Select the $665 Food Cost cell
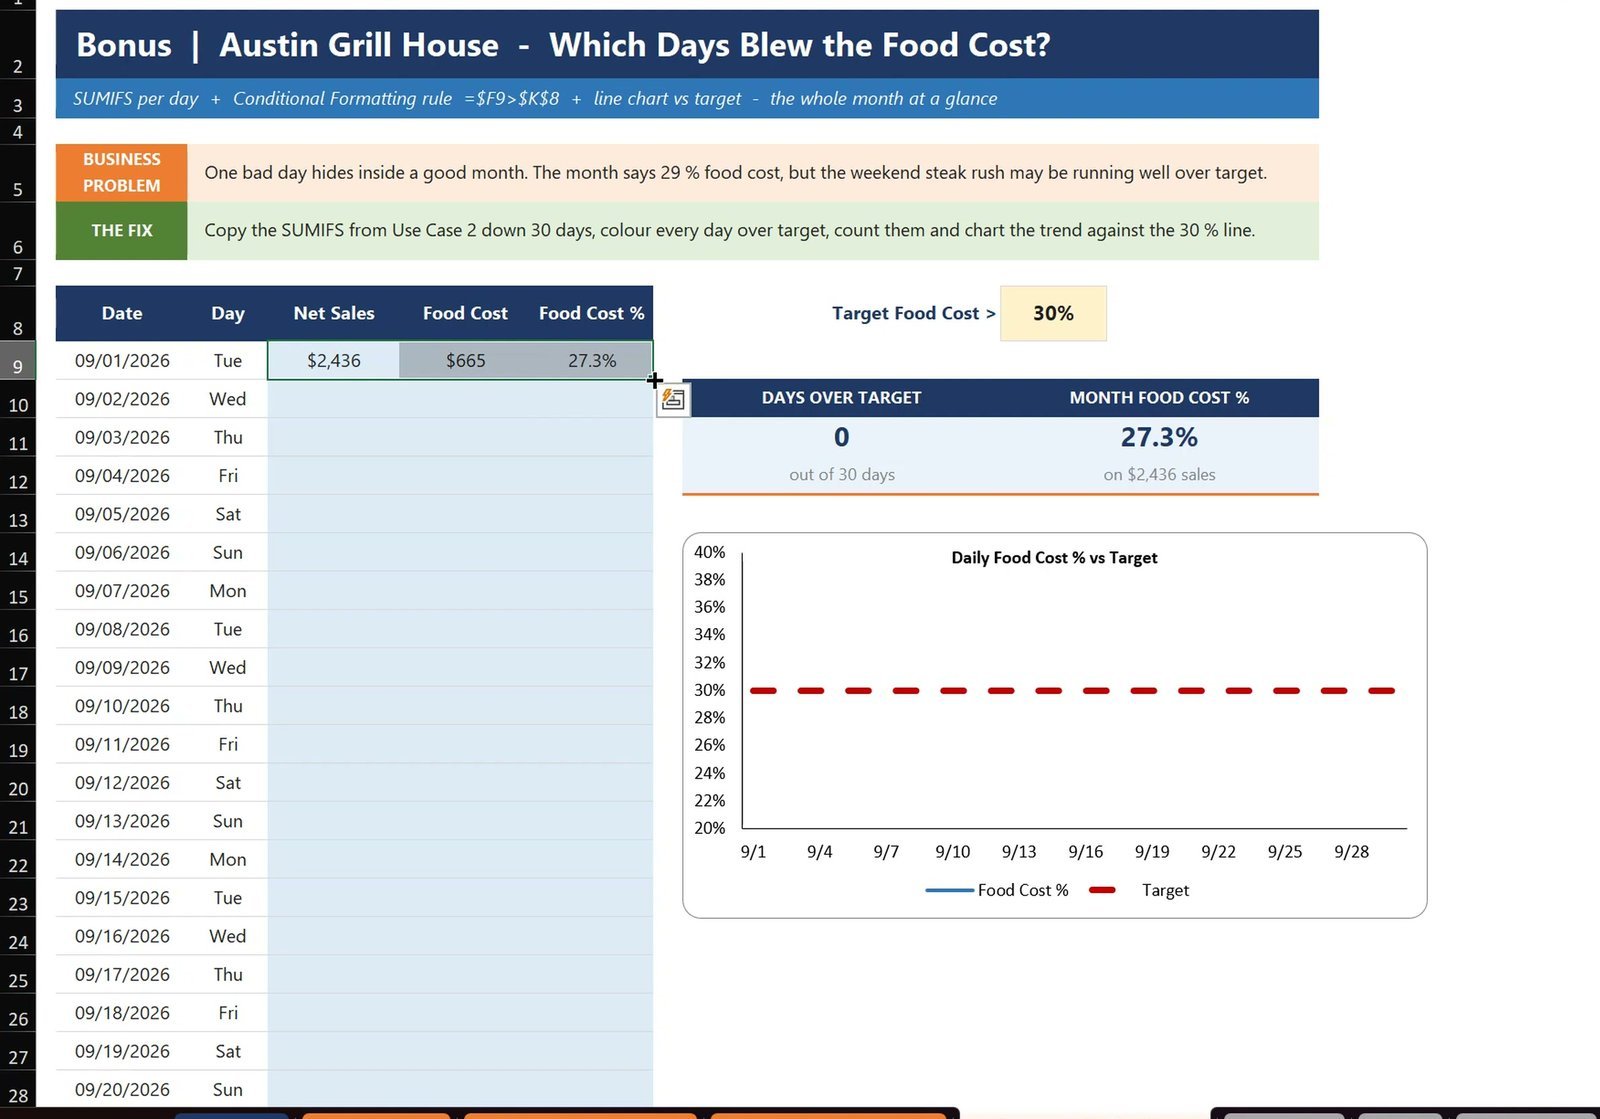 (x=465, y=360)
